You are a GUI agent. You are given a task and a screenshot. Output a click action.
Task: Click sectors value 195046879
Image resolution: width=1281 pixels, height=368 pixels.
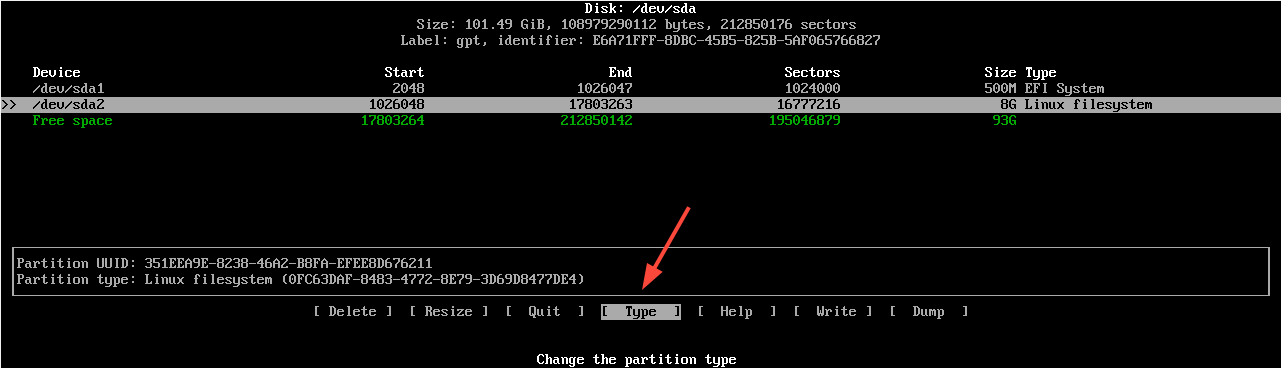pos(804,121)
